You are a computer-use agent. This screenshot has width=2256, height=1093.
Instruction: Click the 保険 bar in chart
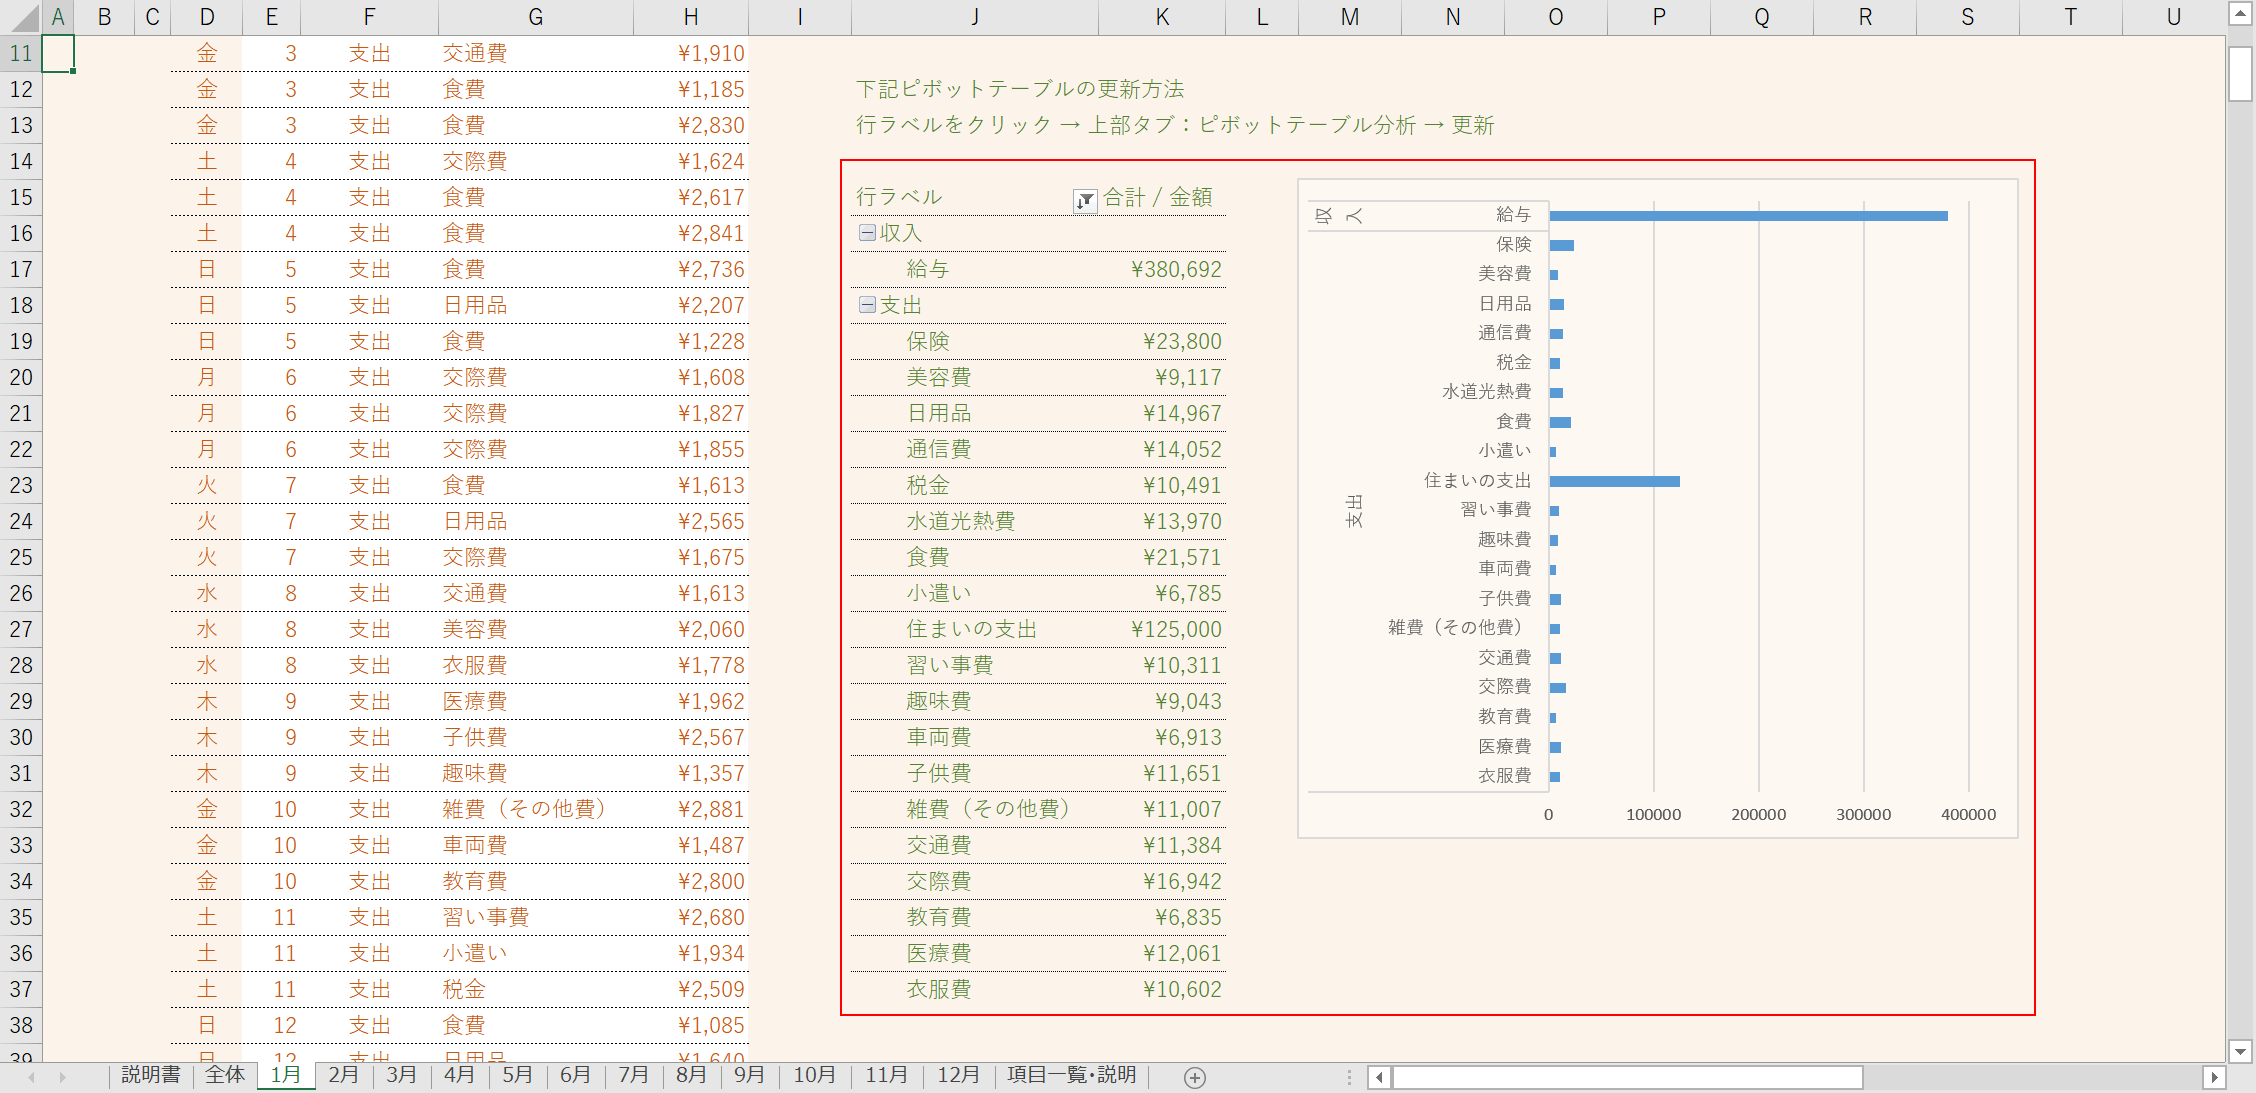tap(1561, 246)
